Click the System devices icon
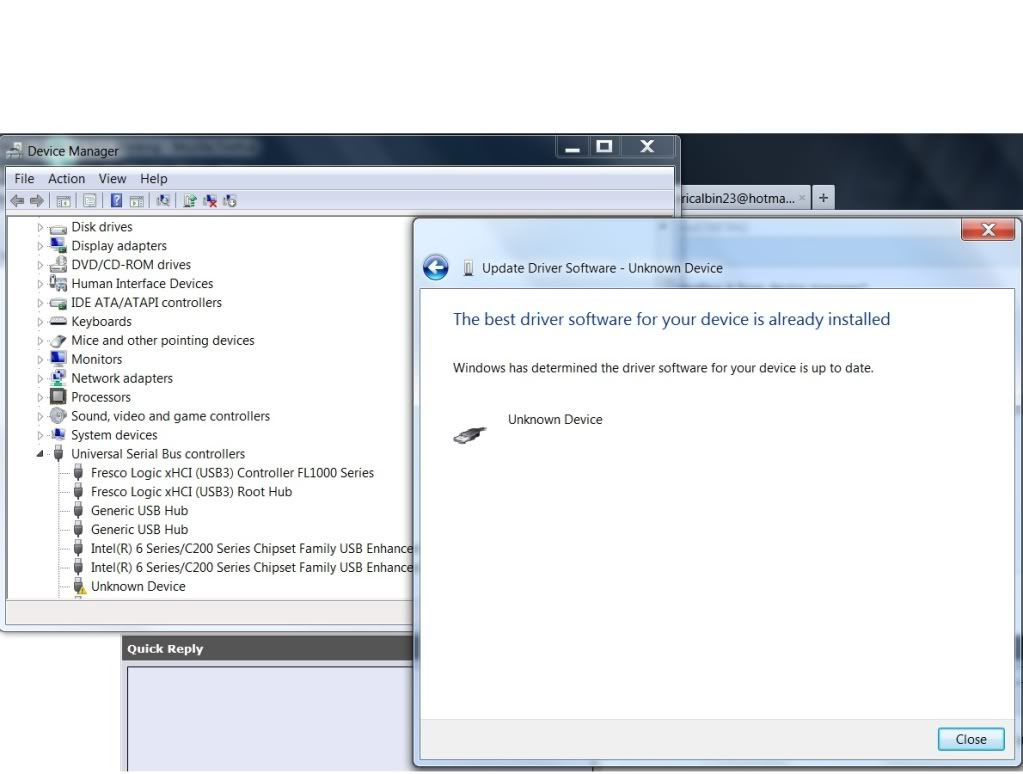The image size is (1023, 774). (x=58, y=435)
